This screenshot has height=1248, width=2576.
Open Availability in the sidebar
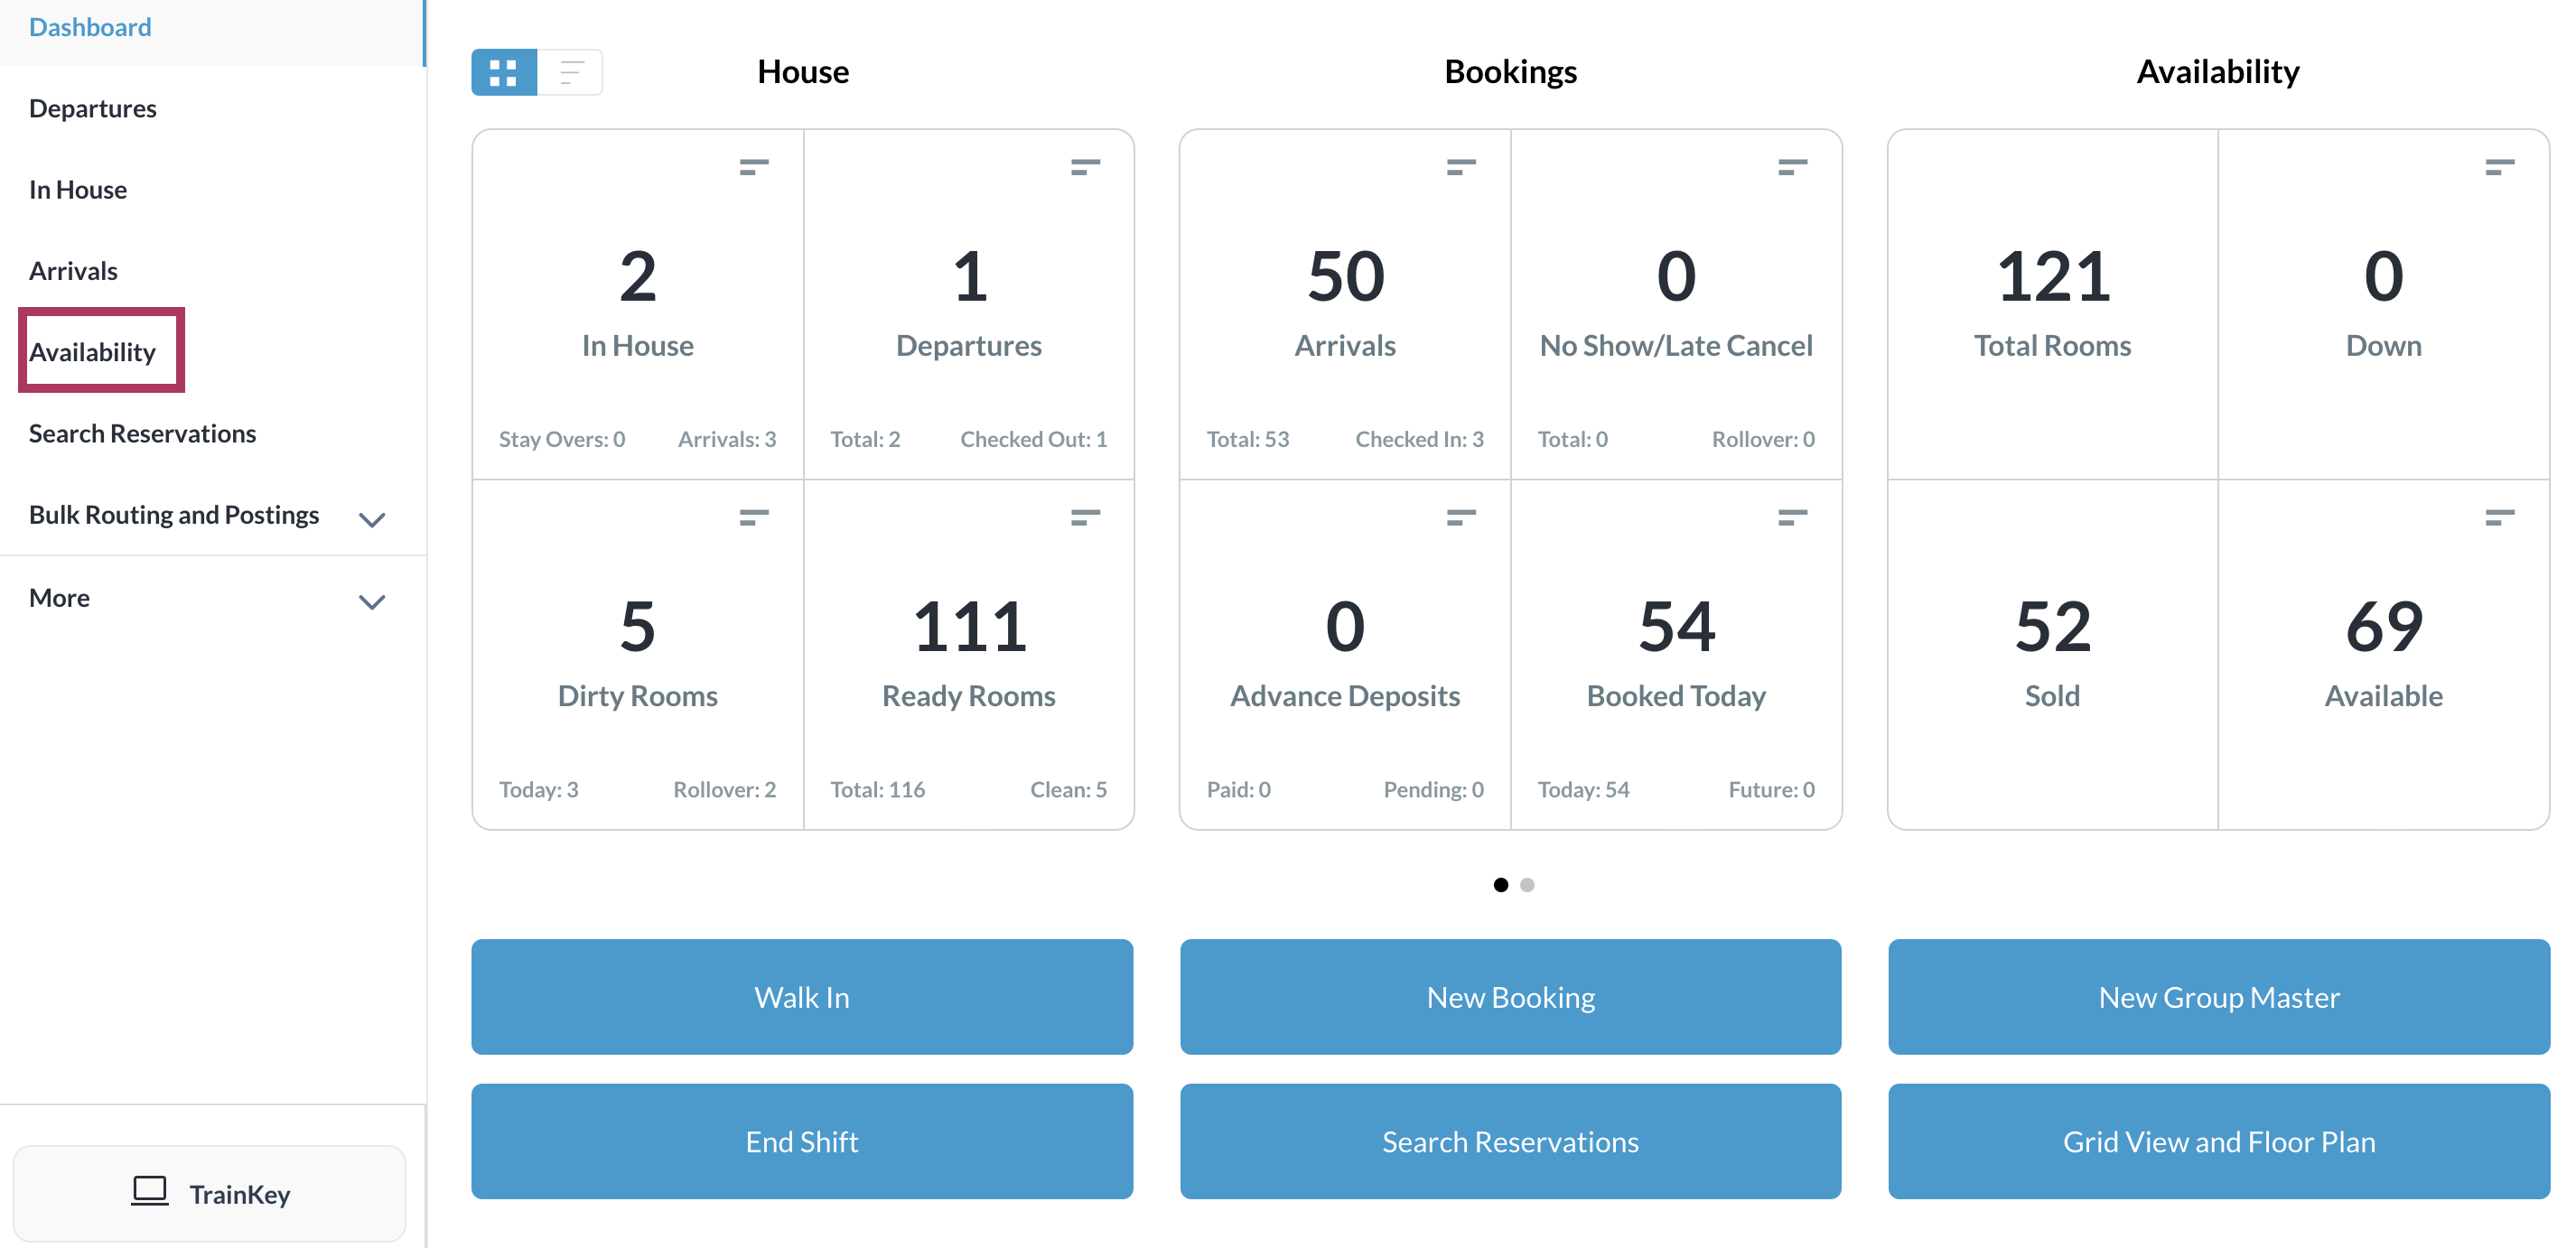click(92, 352)
